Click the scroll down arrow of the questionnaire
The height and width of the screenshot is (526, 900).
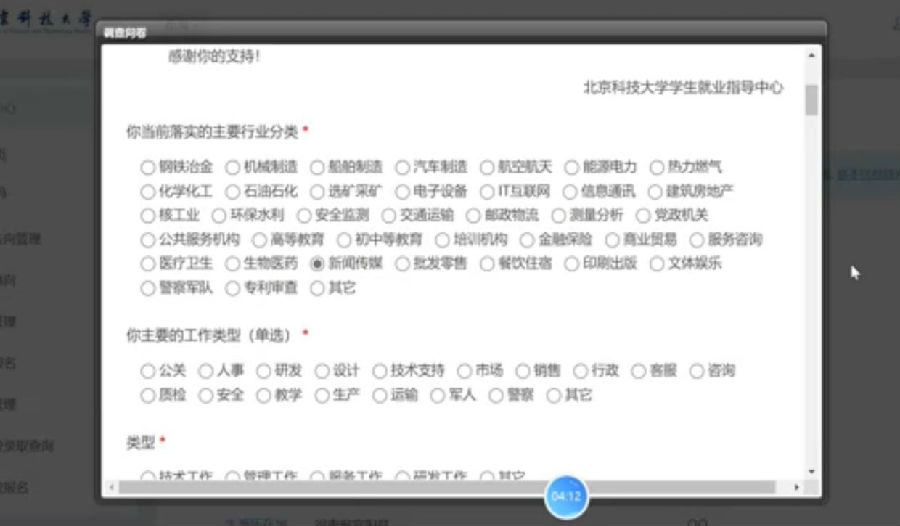tap(812, 472)
